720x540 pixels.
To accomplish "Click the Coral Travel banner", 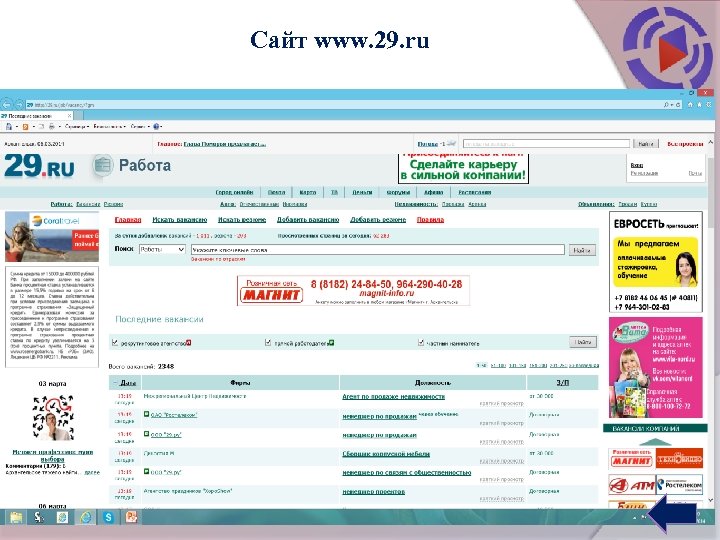I will pyautogui.click(x=52, y=236).
